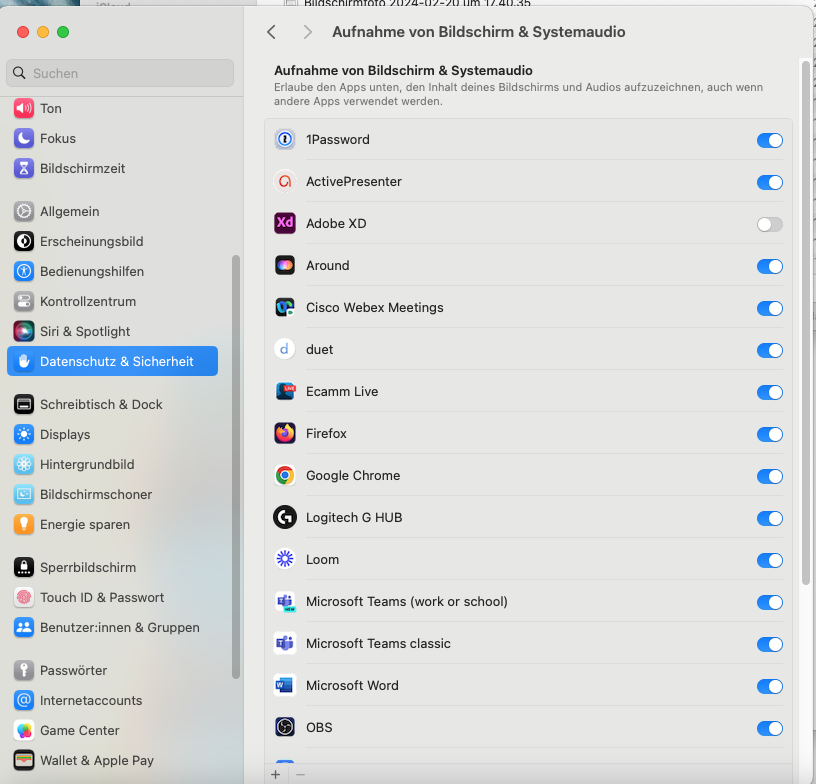Click the ActivePresenter app icon

point(285,182)
